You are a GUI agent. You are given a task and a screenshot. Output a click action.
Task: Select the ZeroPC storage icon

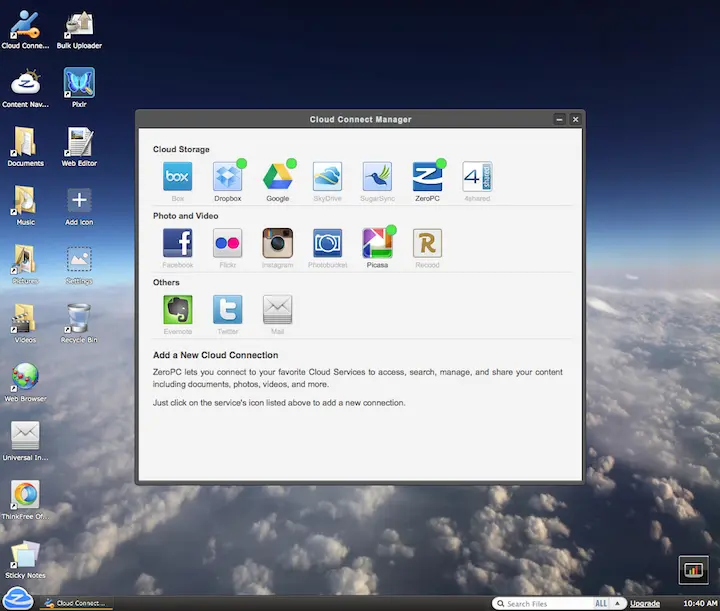point(427,176)
